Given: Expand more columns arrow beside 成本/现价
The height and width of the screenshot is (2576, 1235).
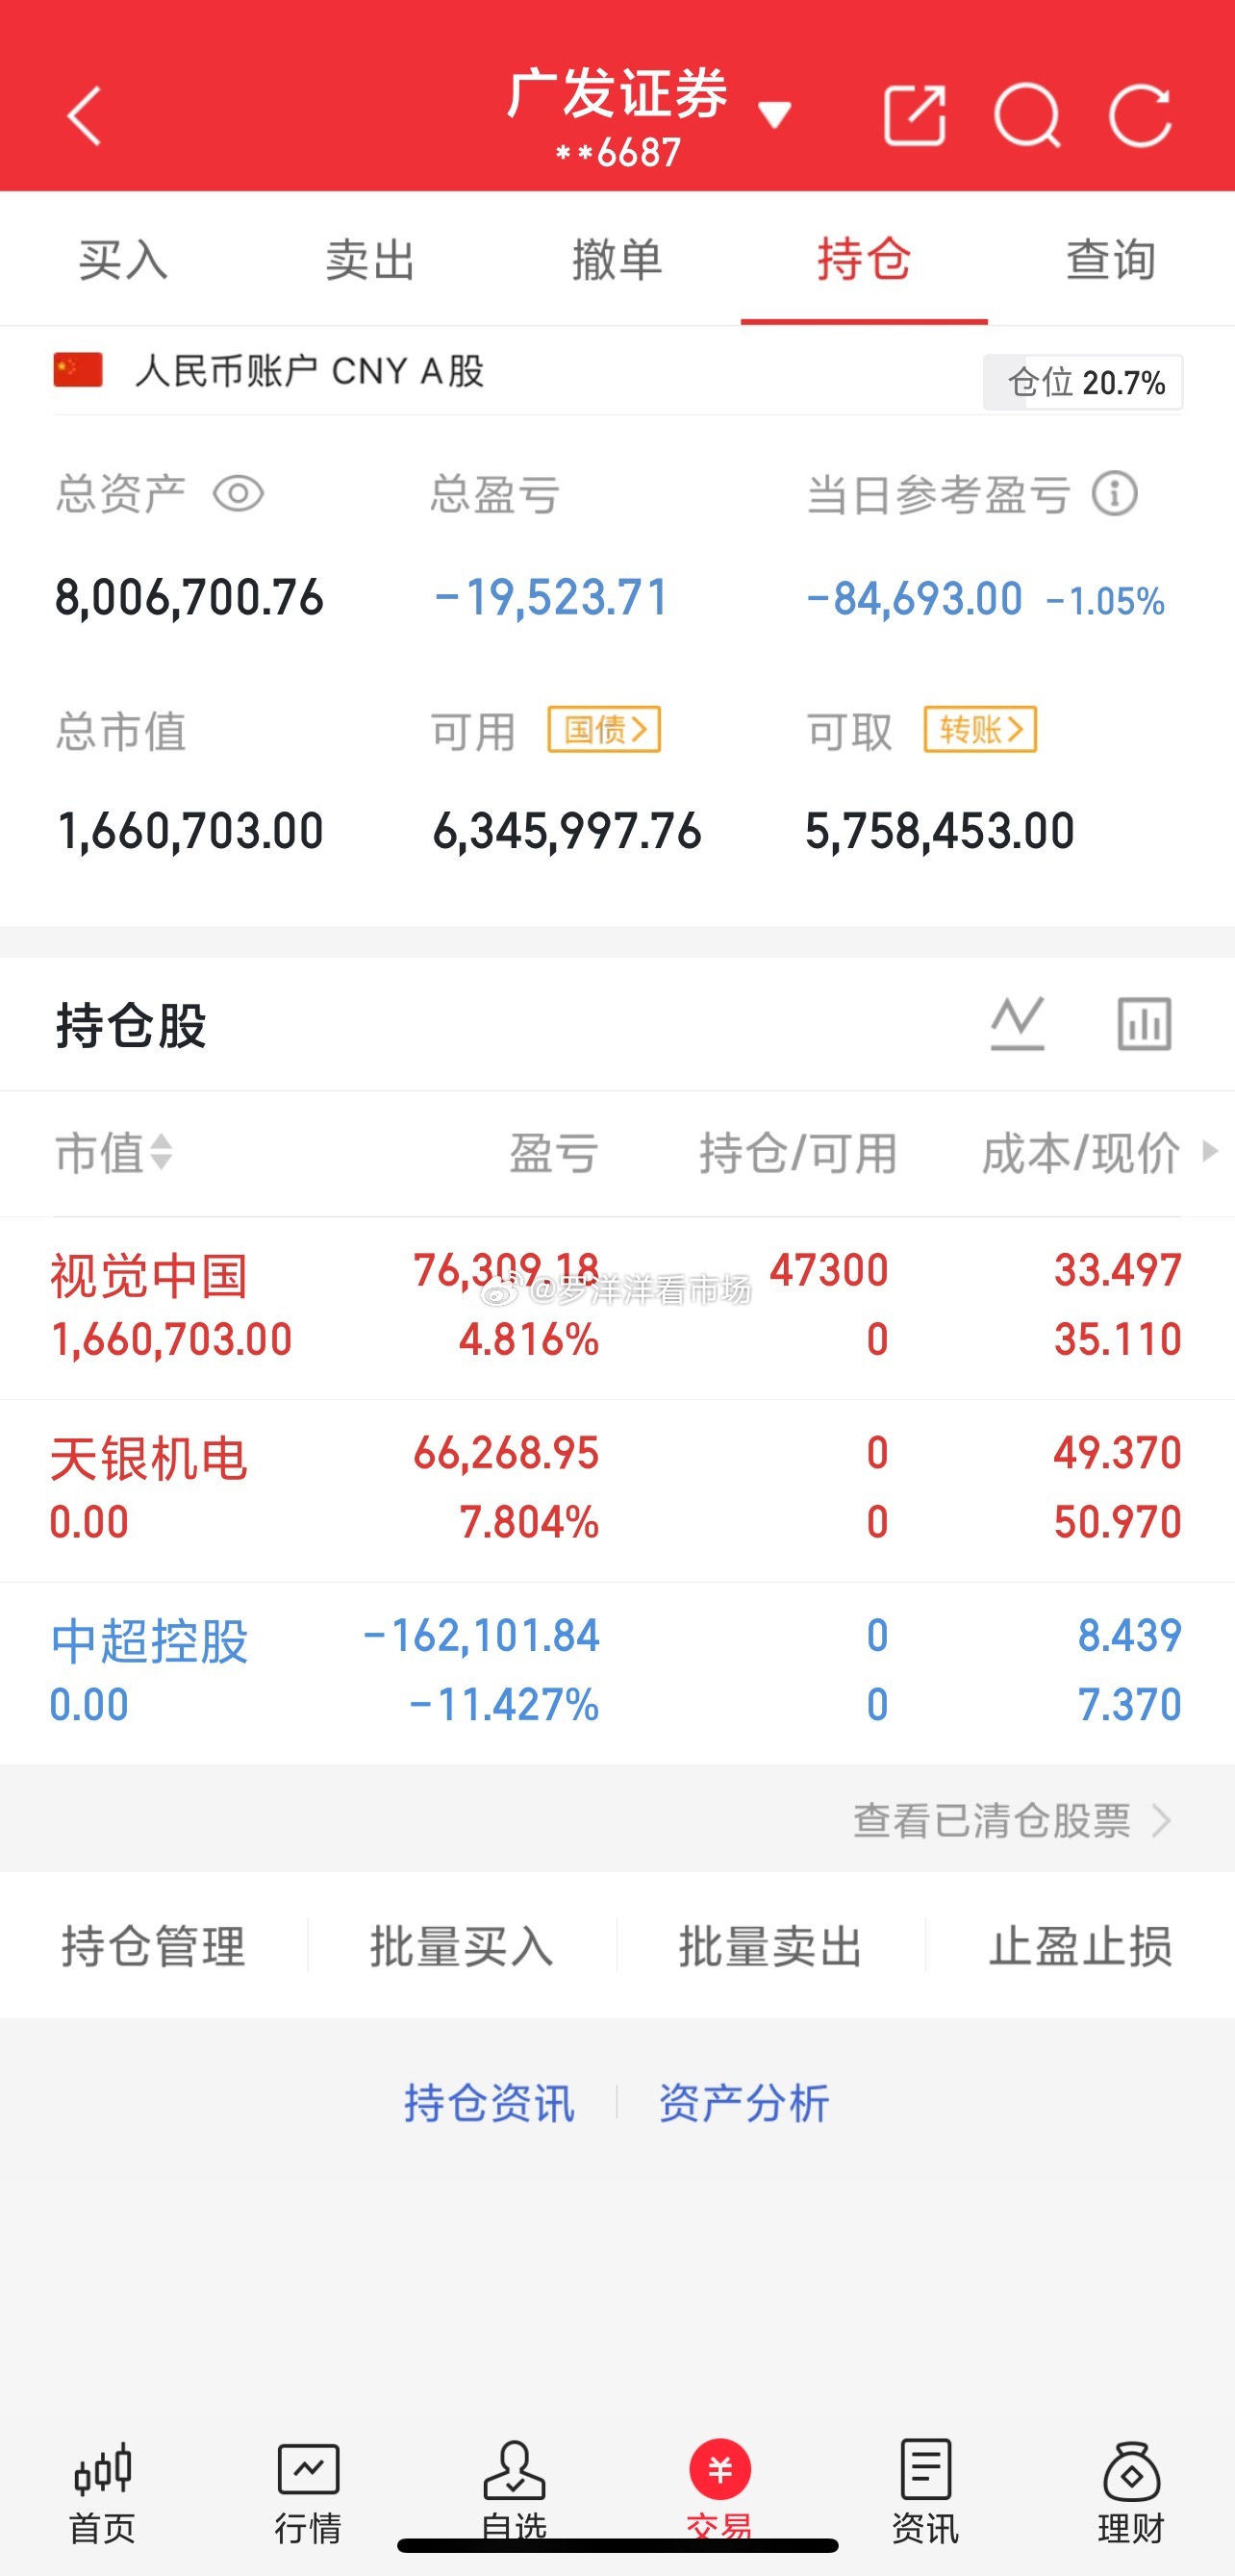Looking at the screenshot, I should (1210, 1151).
